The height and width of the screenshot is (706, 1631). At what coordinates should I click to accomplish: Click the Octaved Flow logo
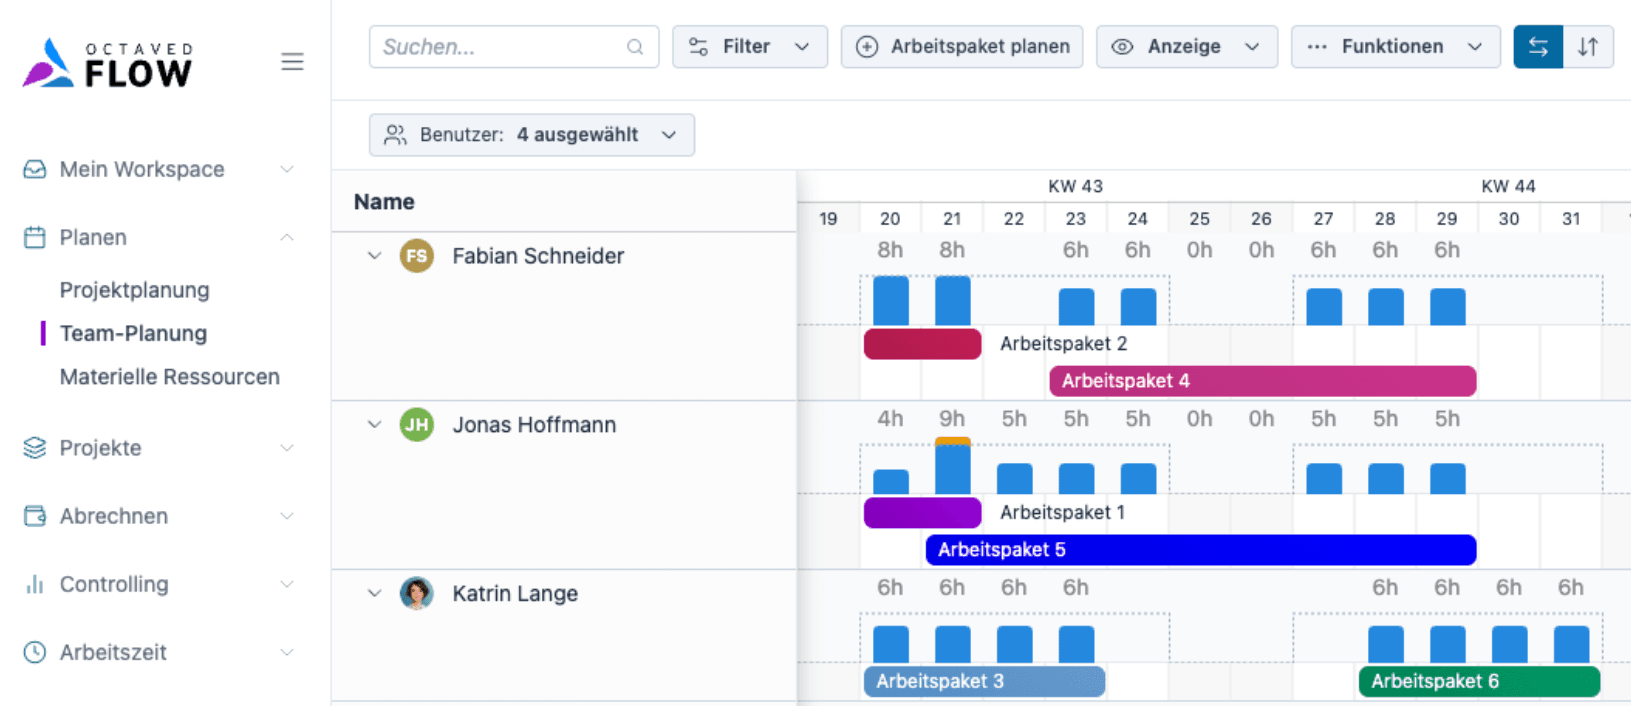[x=105, y=62]
